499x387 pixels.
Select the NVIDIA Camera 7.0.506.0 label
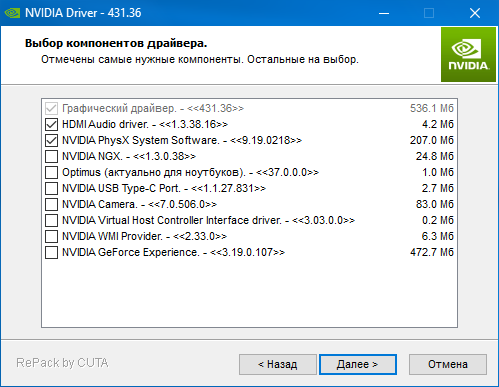coord(139,204)
